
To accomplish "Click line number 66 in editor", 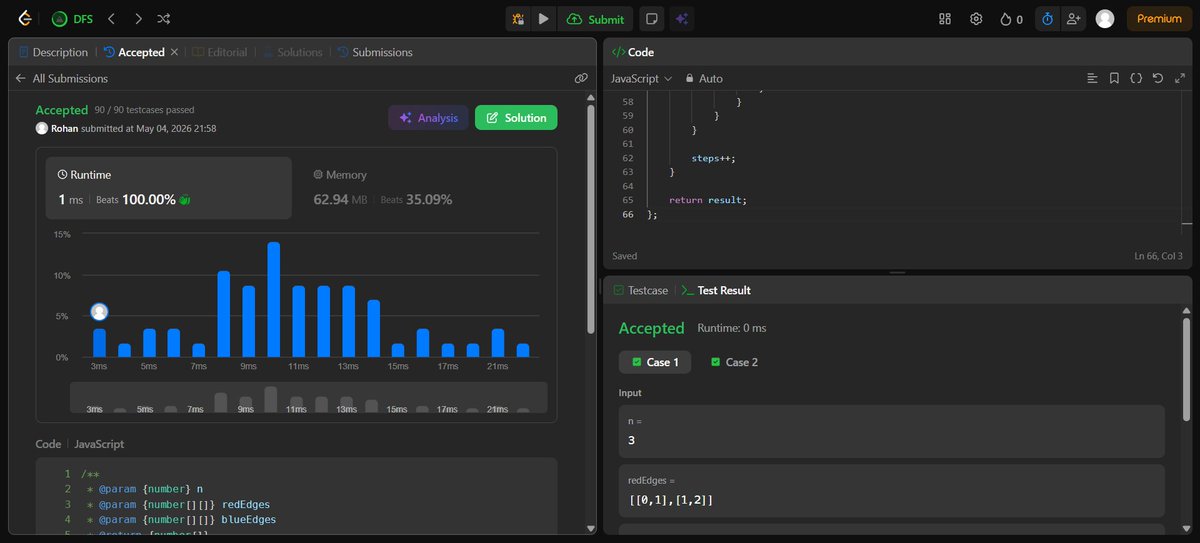I will pyautogui.click(x=627, y=214).
